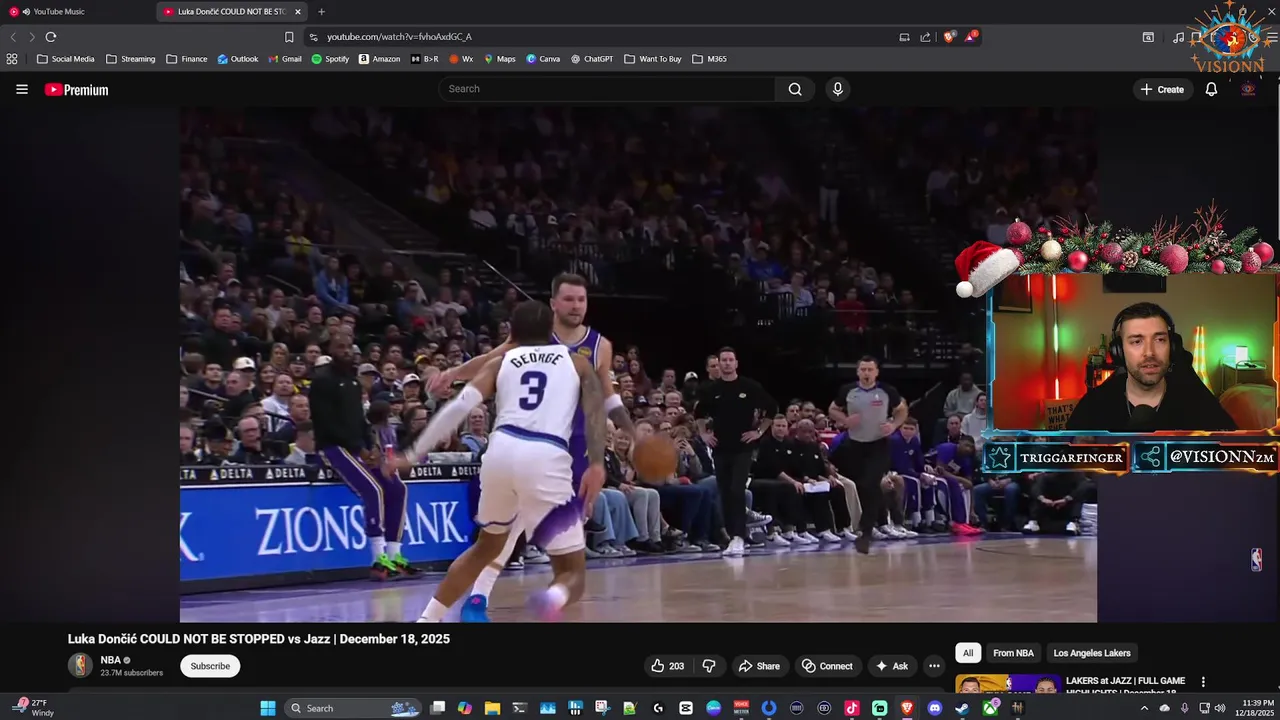Click the search magnifier button
Viewport: 1280px width, 720px height.
point(795,89)
